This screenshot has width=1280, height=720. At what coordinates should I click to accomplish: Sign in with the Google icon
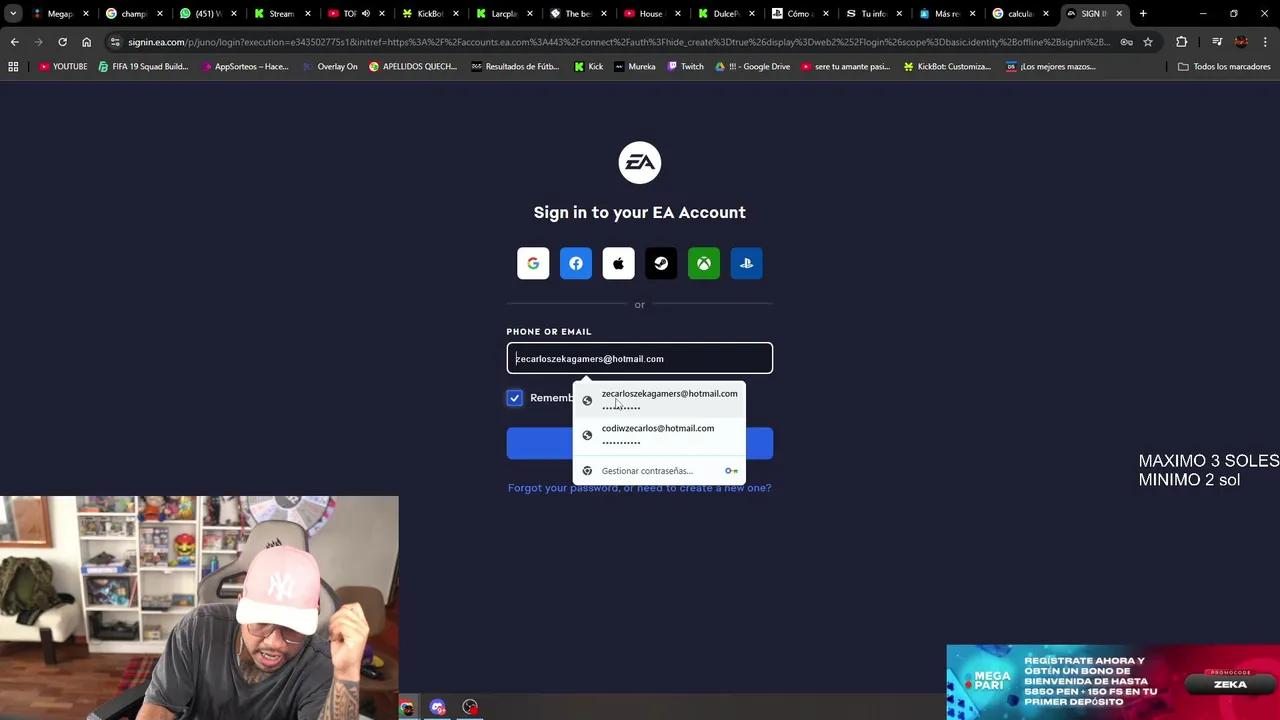coord(533,263)
